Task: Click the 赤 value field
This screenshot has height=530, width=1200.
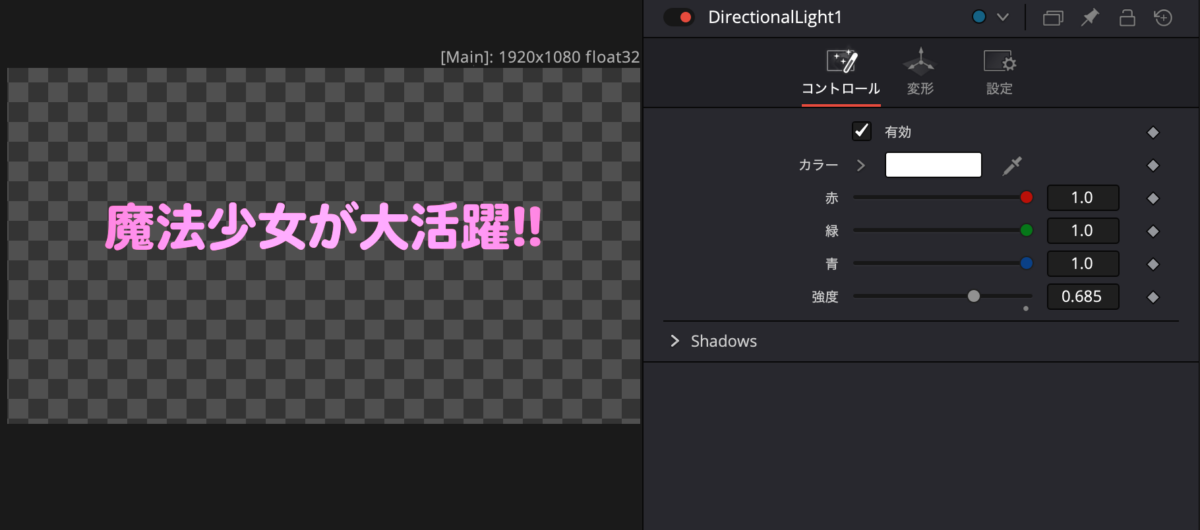Action: click(x=1082, y=198)
